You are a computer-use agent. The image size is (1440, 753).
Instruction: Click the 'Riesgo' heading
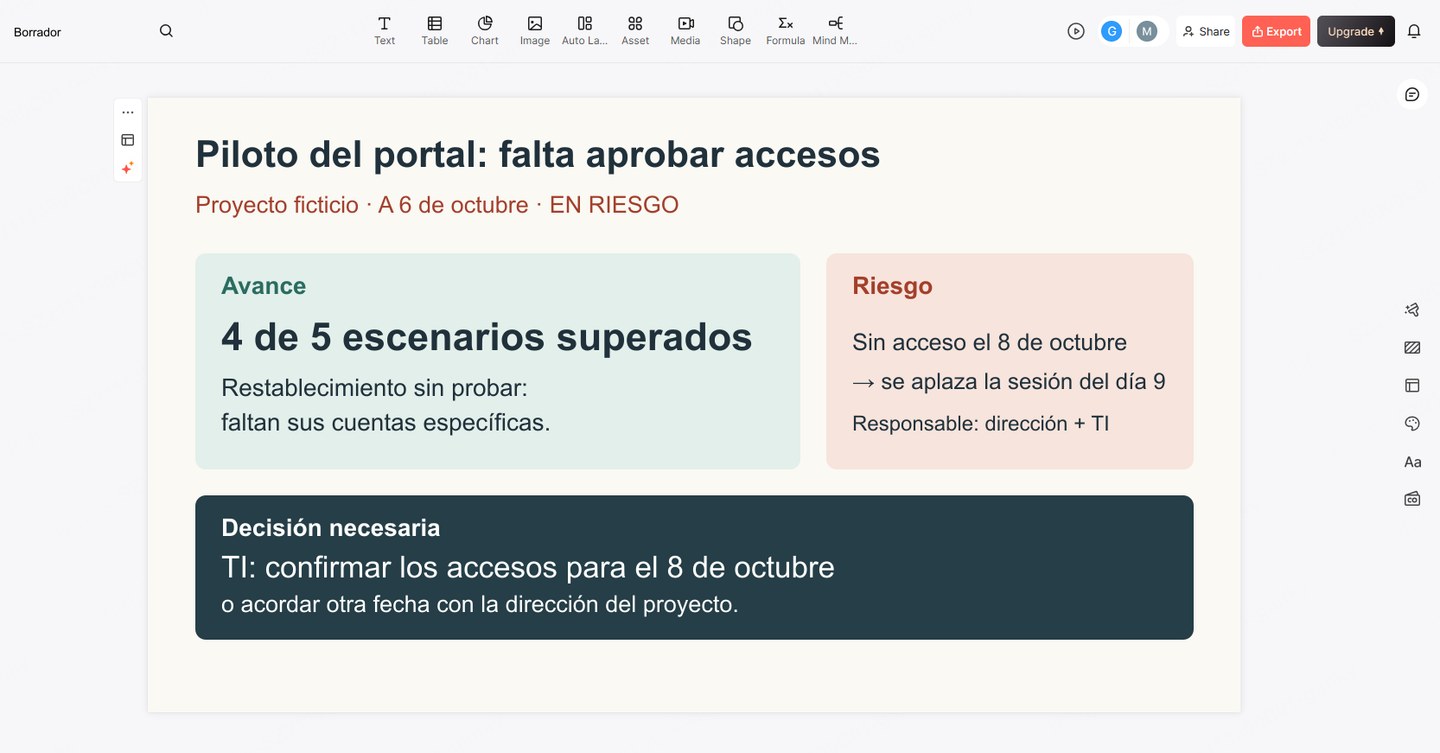coord(892,286)
